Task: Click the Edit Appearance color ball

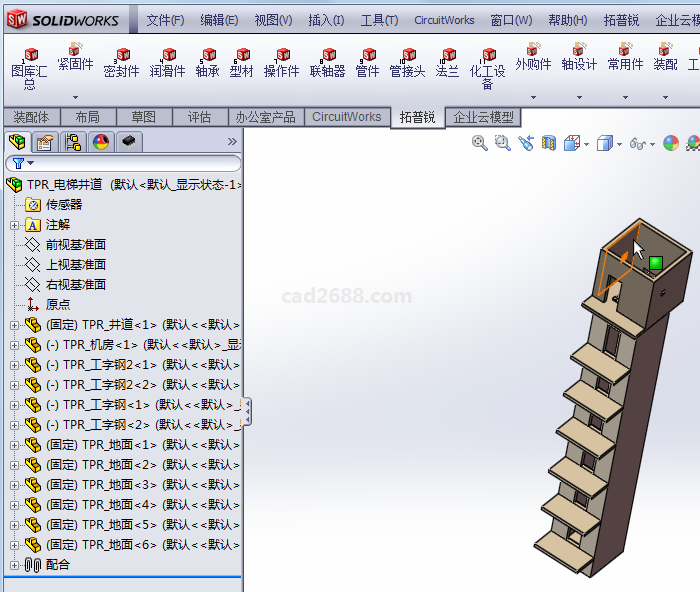Action: 671,144
